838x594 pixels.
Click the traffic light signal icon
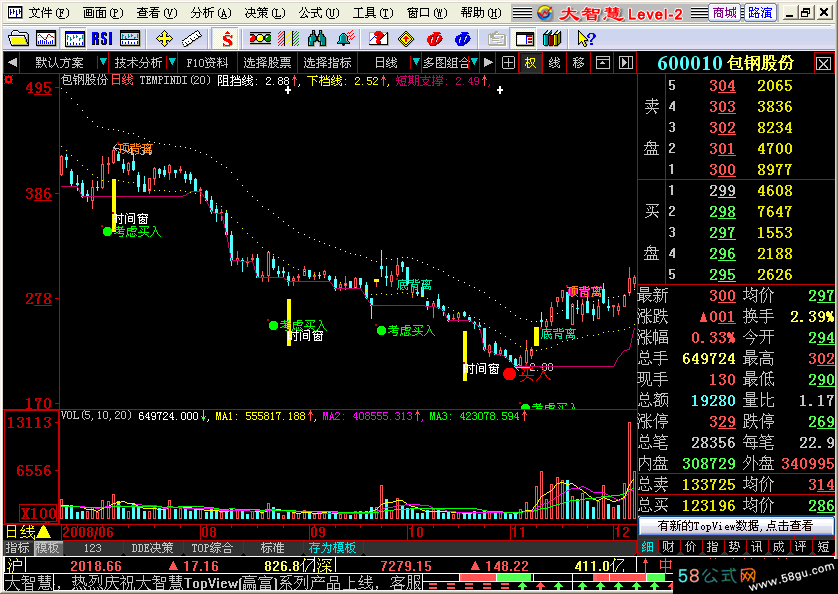point(260,38)
